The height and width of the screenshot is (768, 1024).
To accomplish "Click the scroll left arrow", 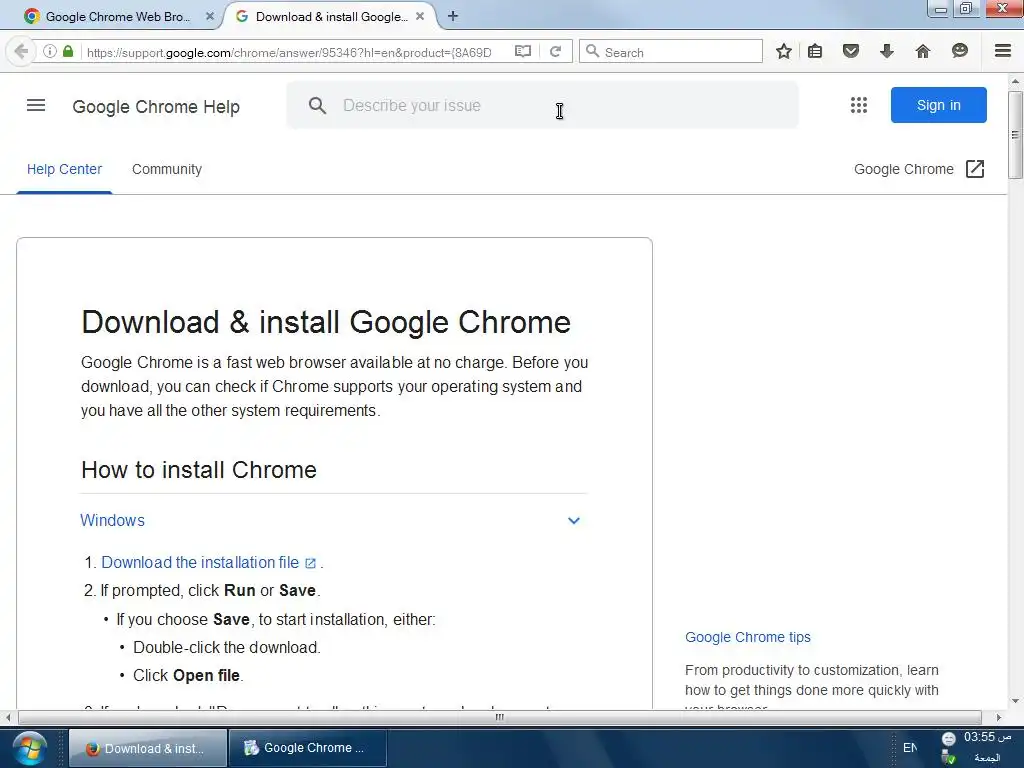I will (8, 717).
